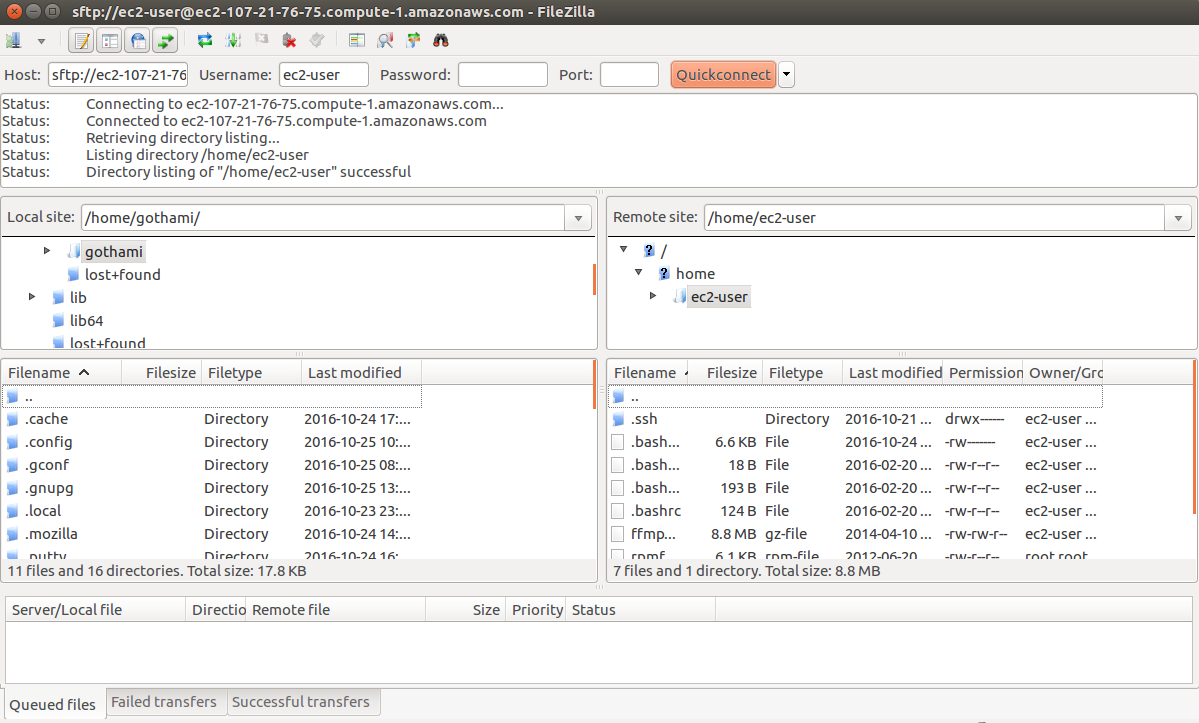Select the .gnupg folder icon in local list

[12, 488]
